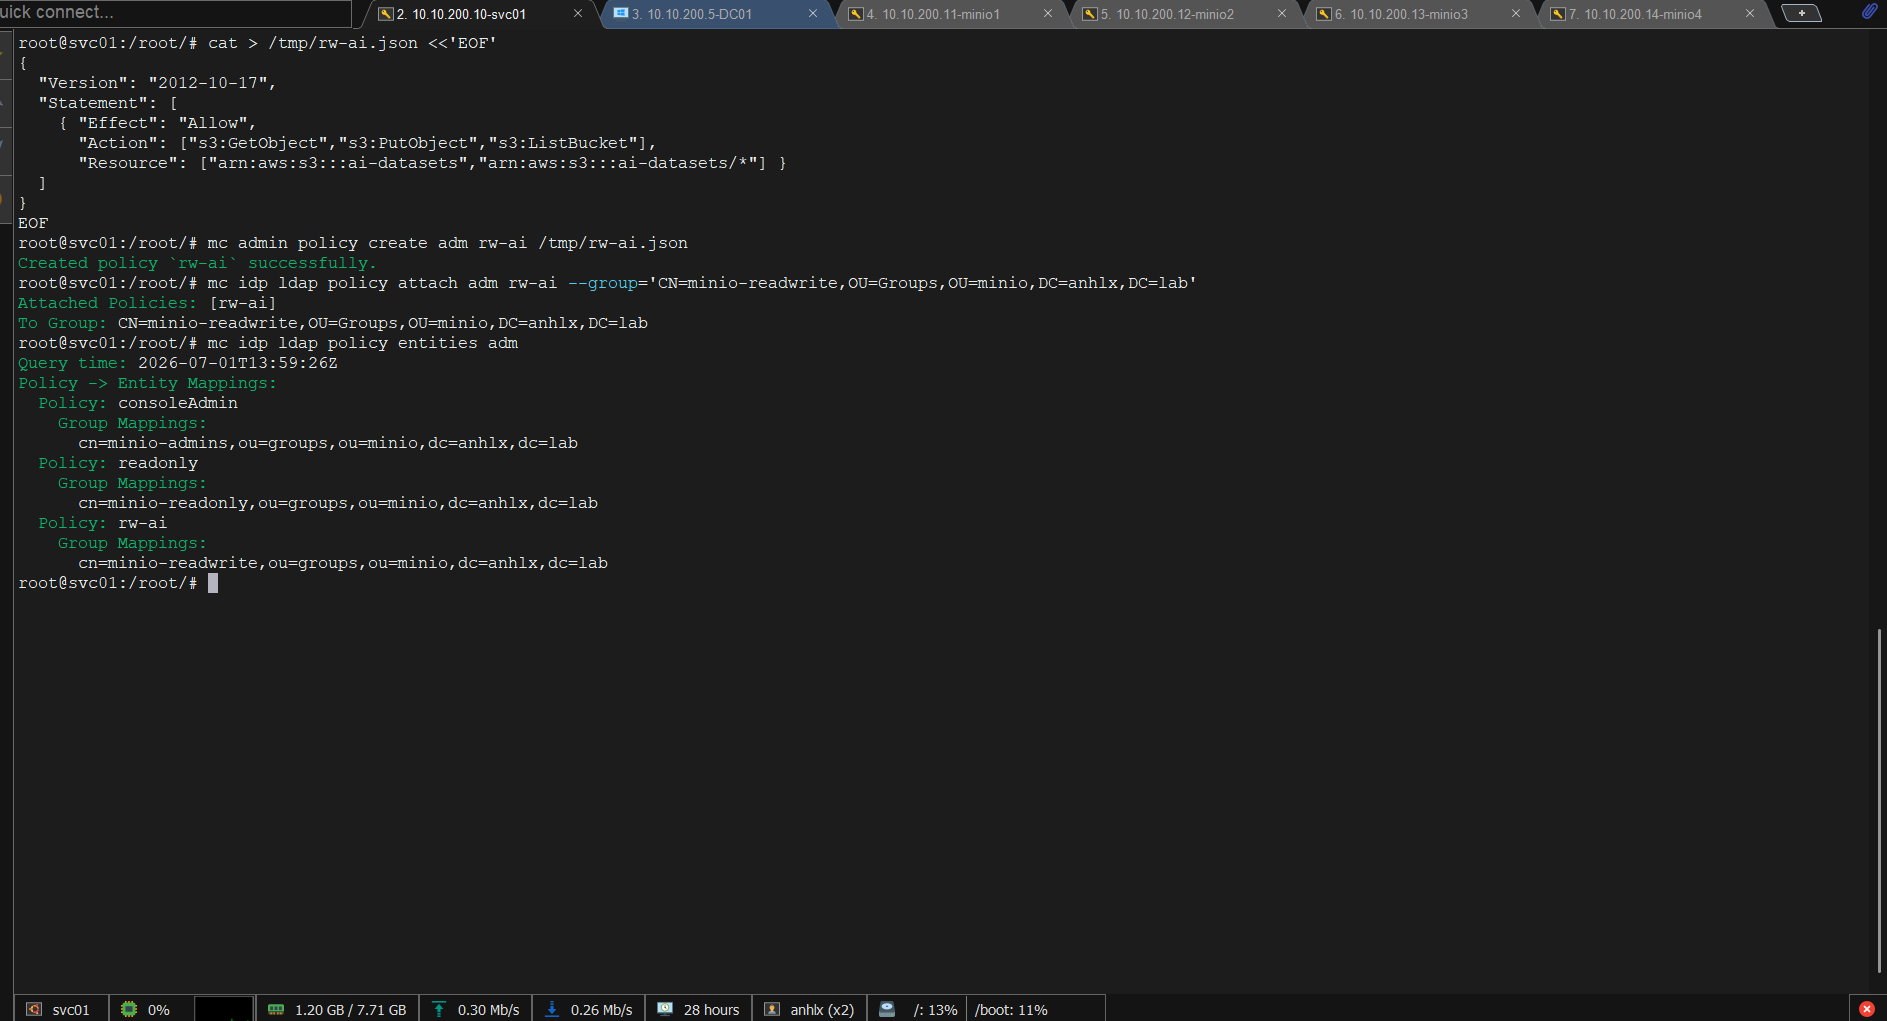Click the CPU usage chip icon
The width and height of the screenshot is (1887, 1021).
(129, 1009)
